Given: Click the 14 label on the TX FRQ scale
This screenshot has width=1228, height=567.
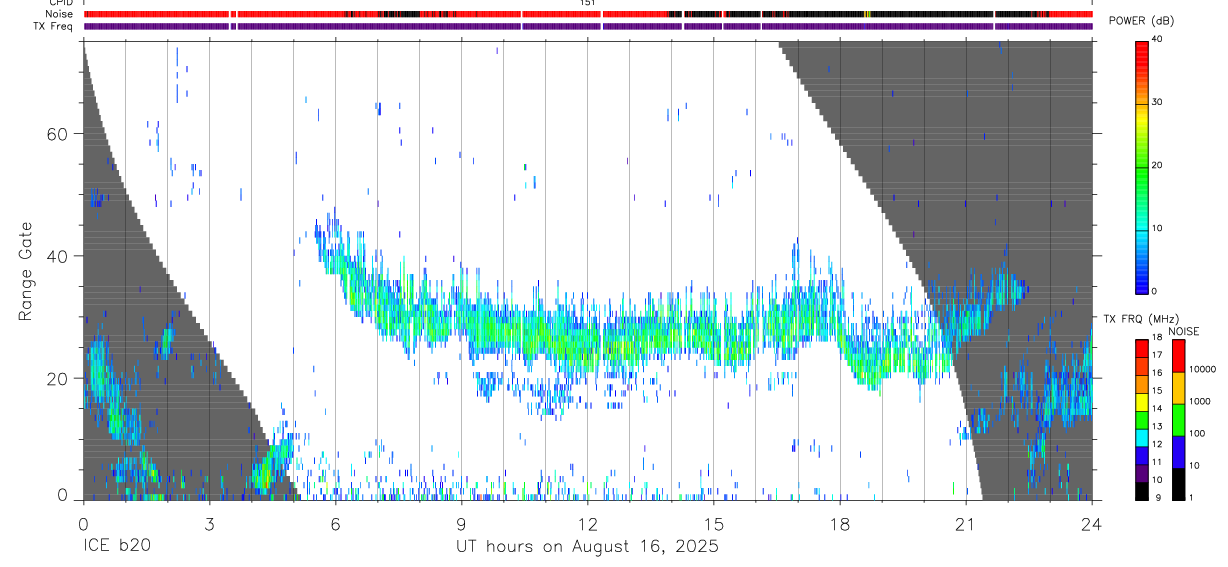Looking at the screenshot, I should click(1158, 408).
